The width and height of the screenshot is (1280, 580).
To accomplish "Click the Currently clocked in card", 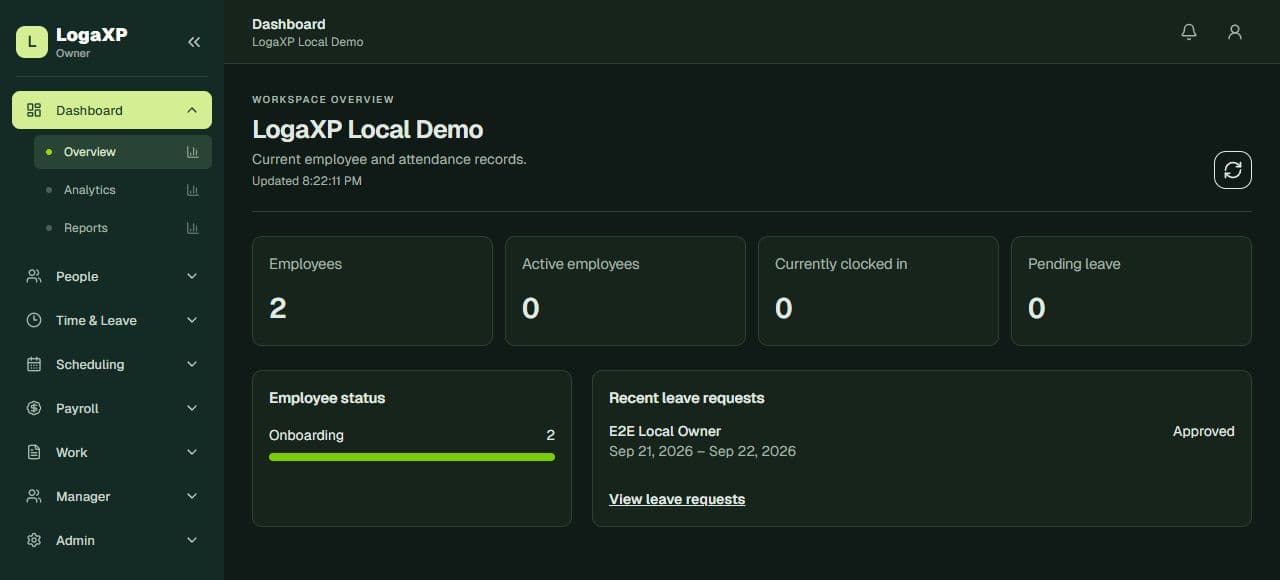I will 878,291.
